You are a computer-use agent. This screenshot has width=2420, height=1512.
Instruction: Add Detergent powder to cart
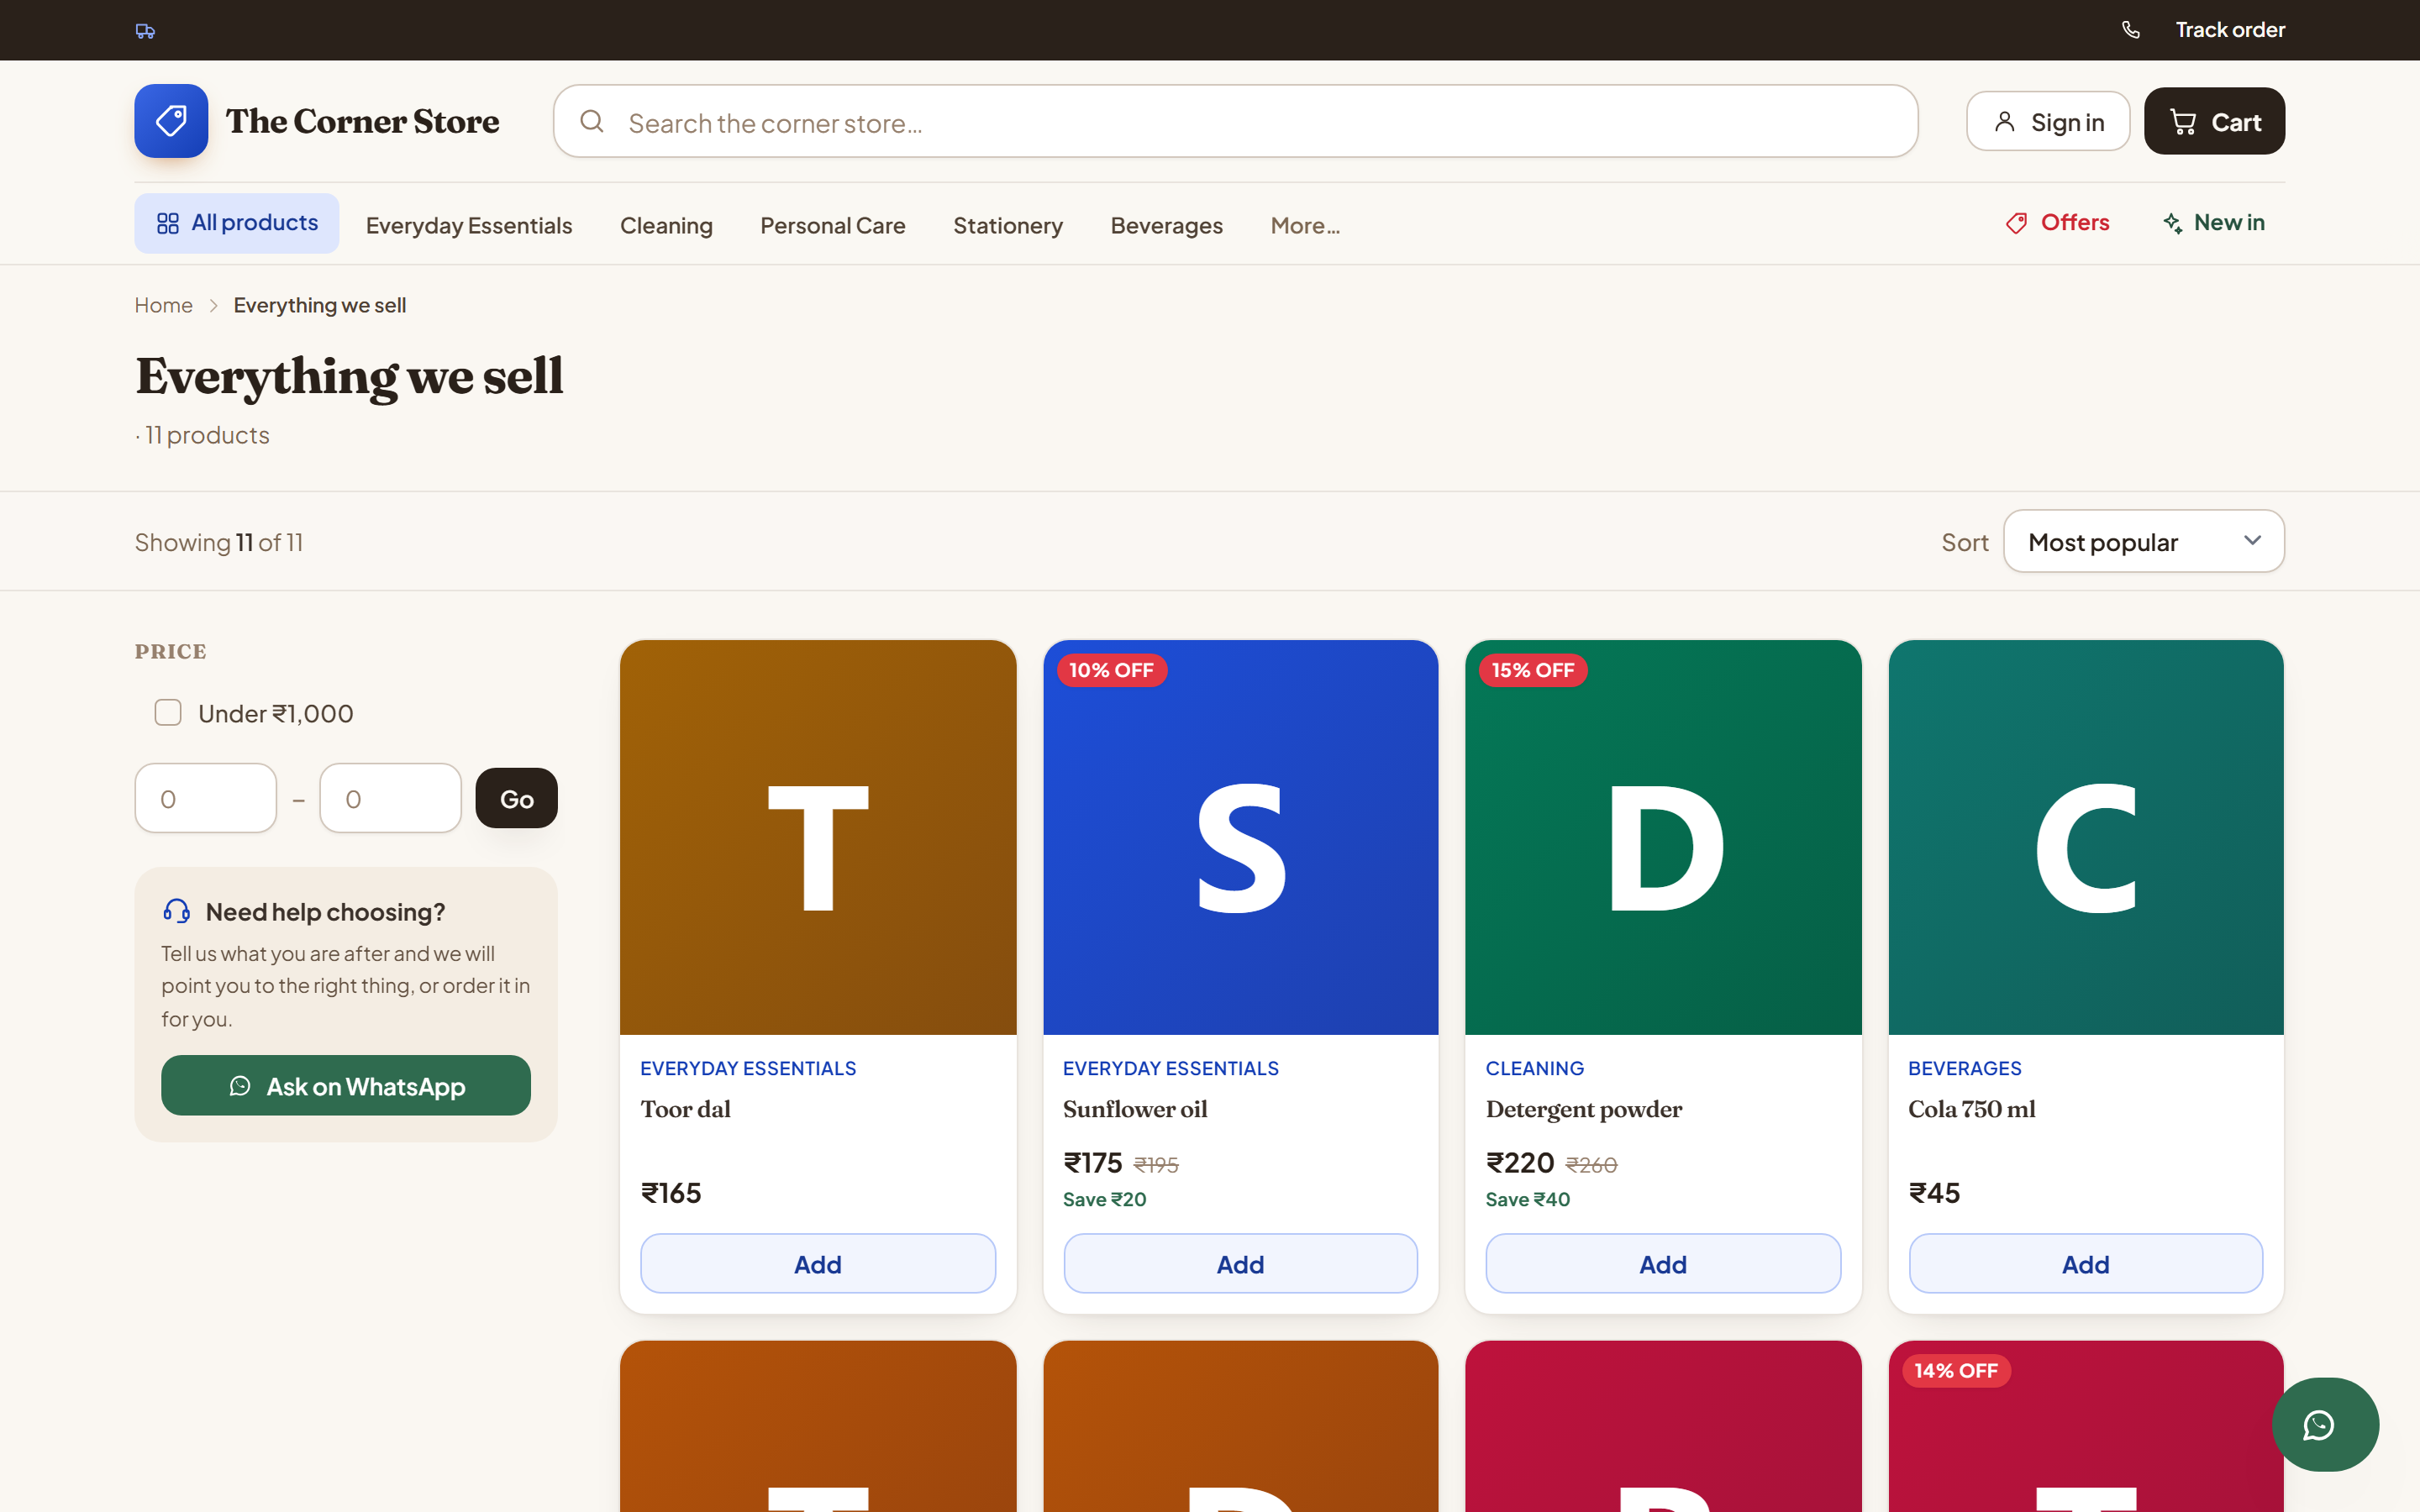pos(1663,1264)
